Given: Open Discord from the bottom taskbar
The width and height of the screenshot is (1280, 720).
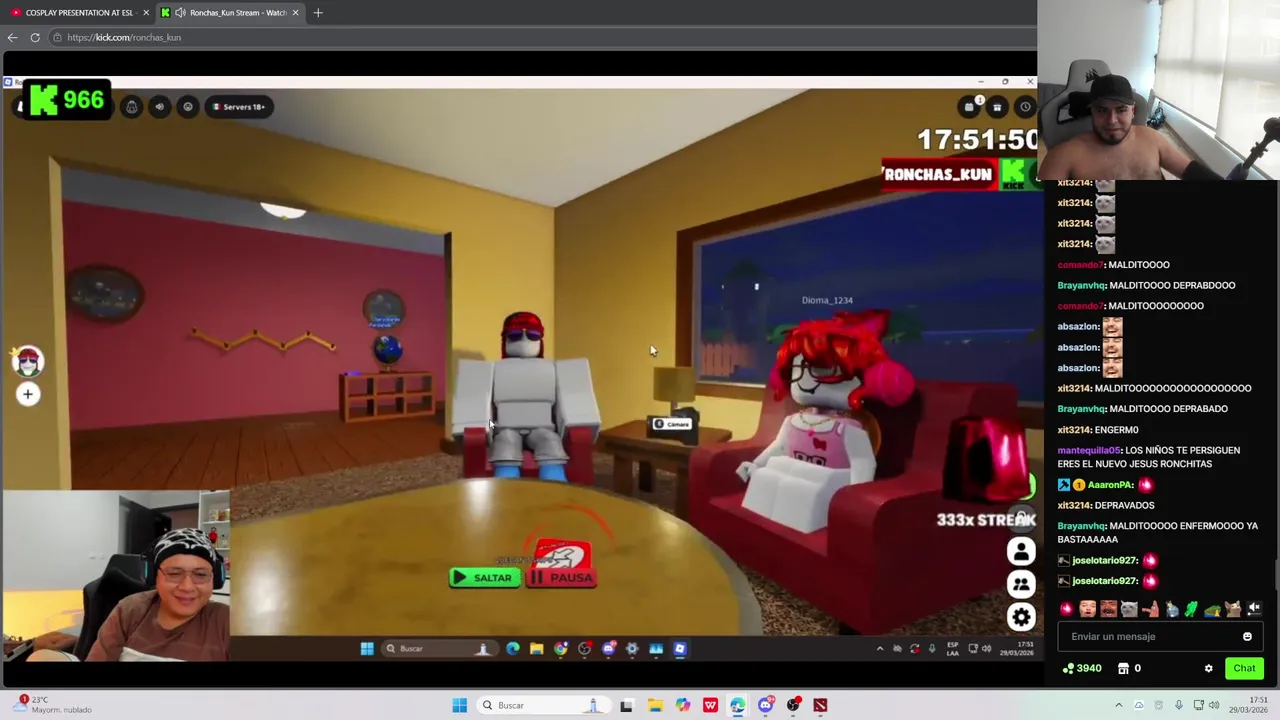Looking at the screenshot, I should click(x=765, y=705).
